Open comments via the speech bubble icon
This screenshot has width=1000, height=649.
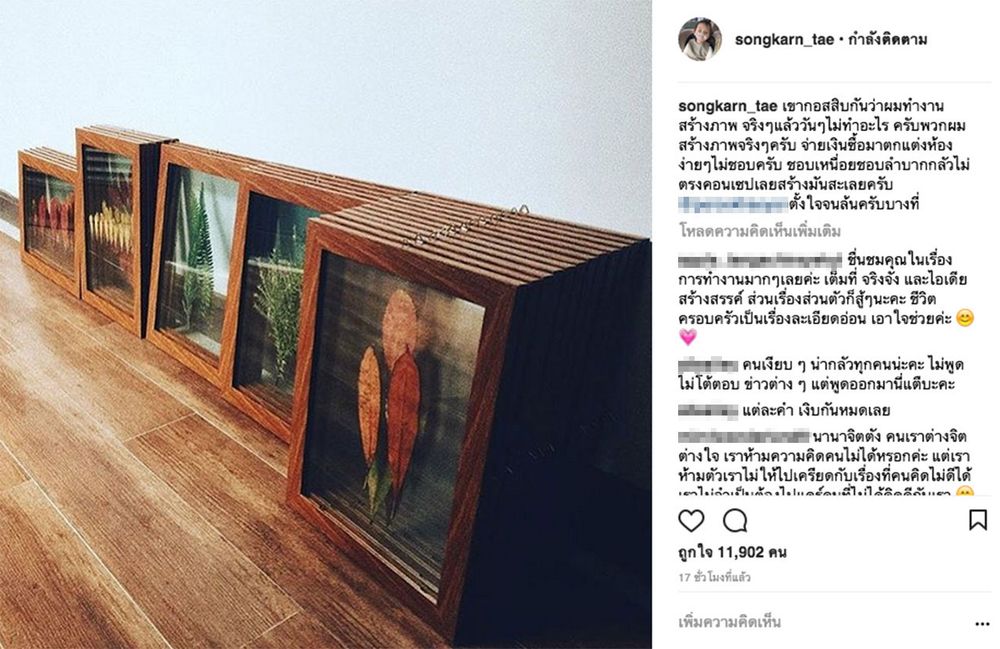pyautogui.click(x=735, y=521)
